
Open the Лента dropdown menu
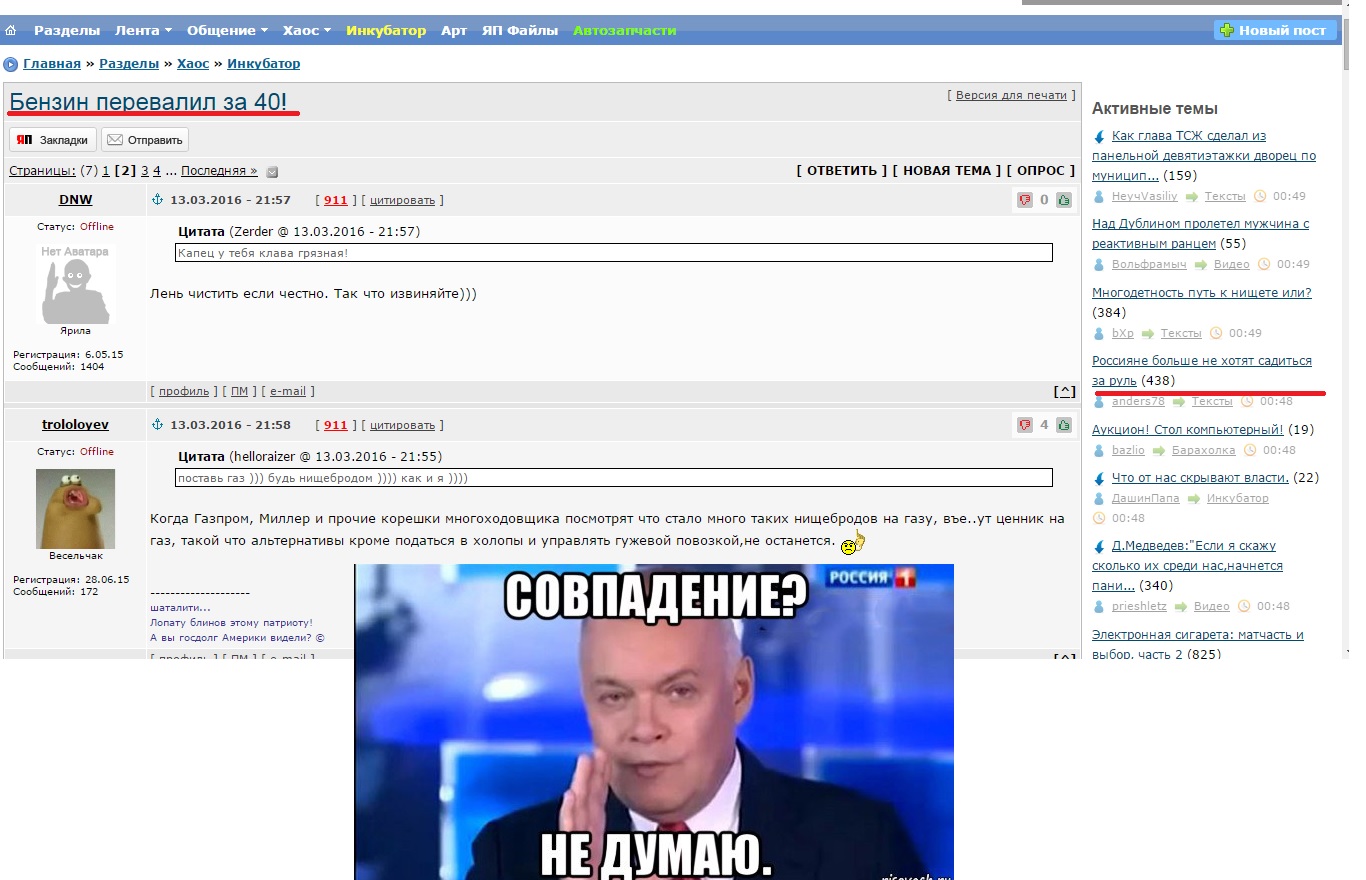pyautogui.click(x=144, y=31)
